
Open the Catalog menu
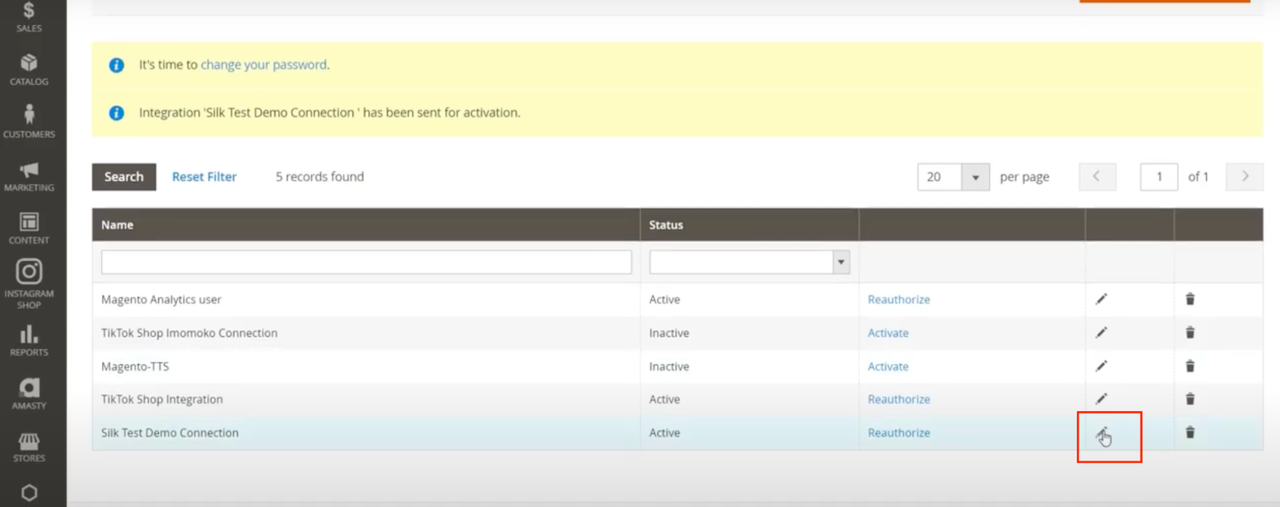click(29, 70)
